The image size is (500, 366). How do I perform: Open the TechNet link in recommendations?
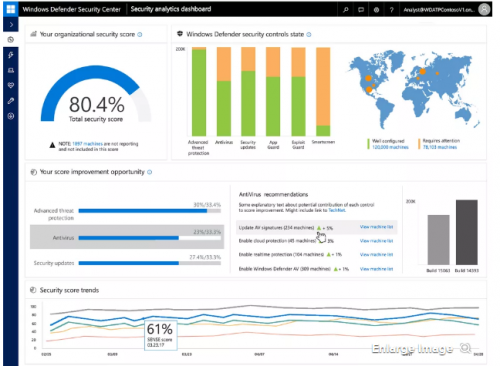point(337,210)
